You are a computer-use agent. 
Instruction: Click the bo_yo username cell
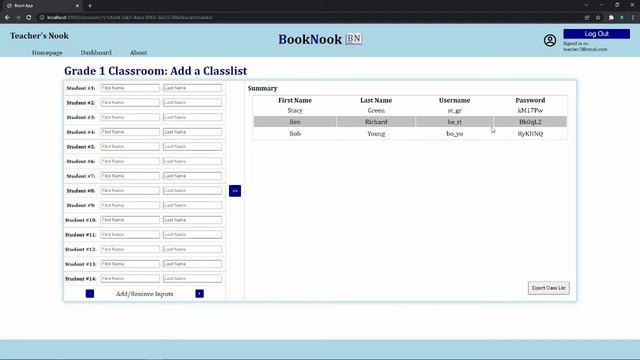[455, 134]
